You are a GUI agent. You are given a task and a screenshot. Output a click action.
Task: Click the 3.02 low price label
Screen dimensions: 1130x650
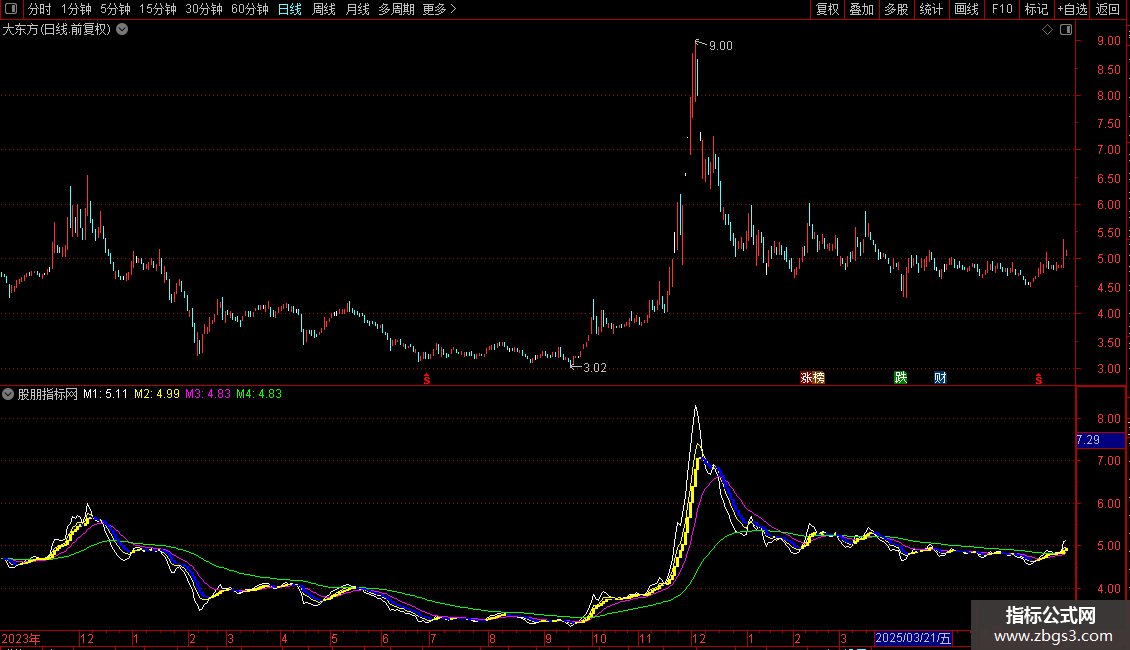point(595,368)
